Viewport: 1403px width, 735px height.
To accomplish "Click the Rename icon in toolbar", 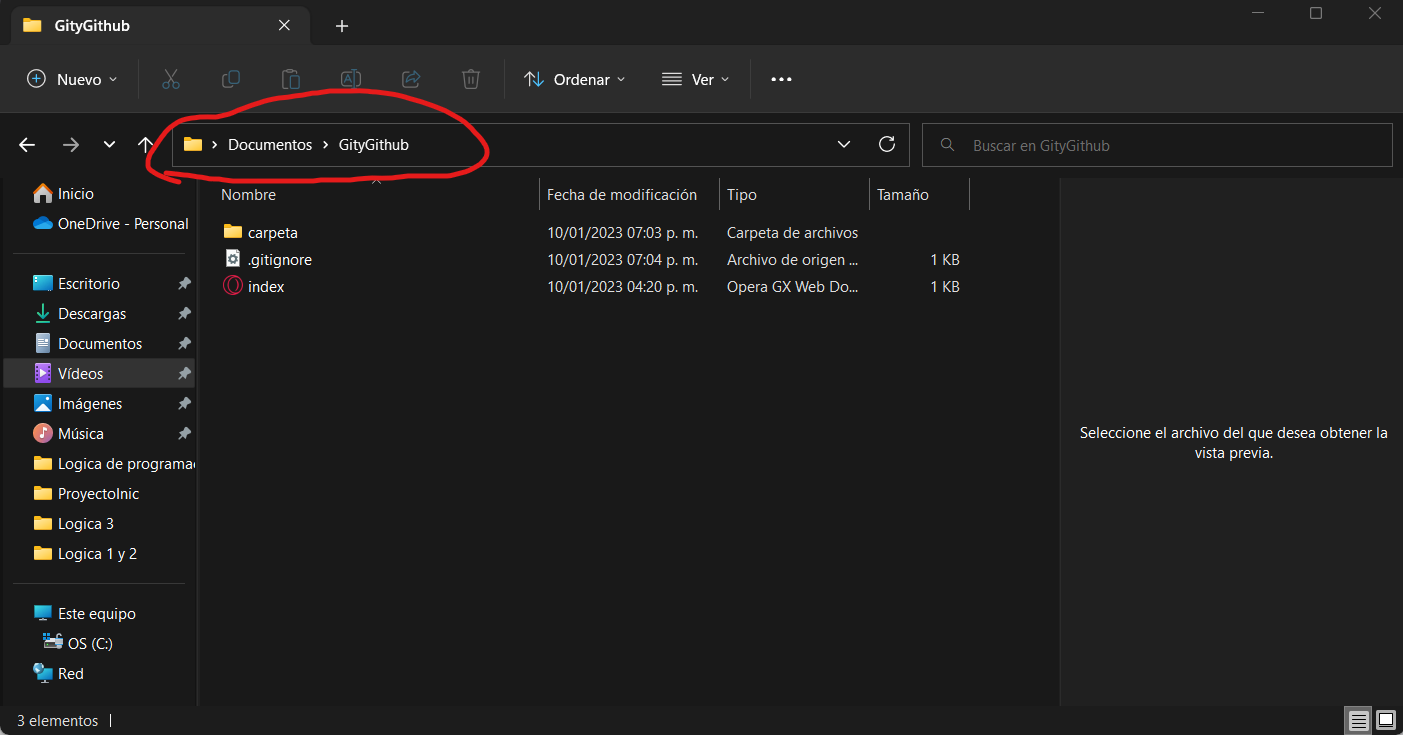I will point(351,79).
